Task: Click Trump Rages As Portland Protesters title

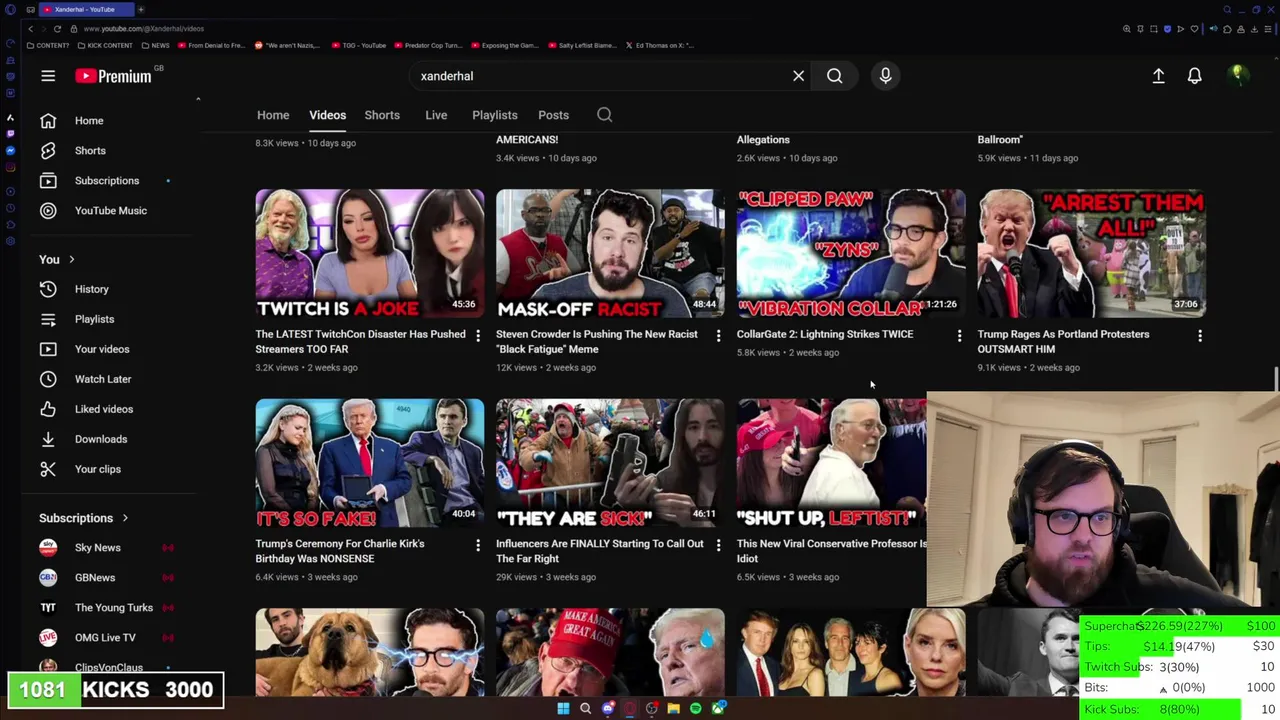Action: [x=1063, y=341]
